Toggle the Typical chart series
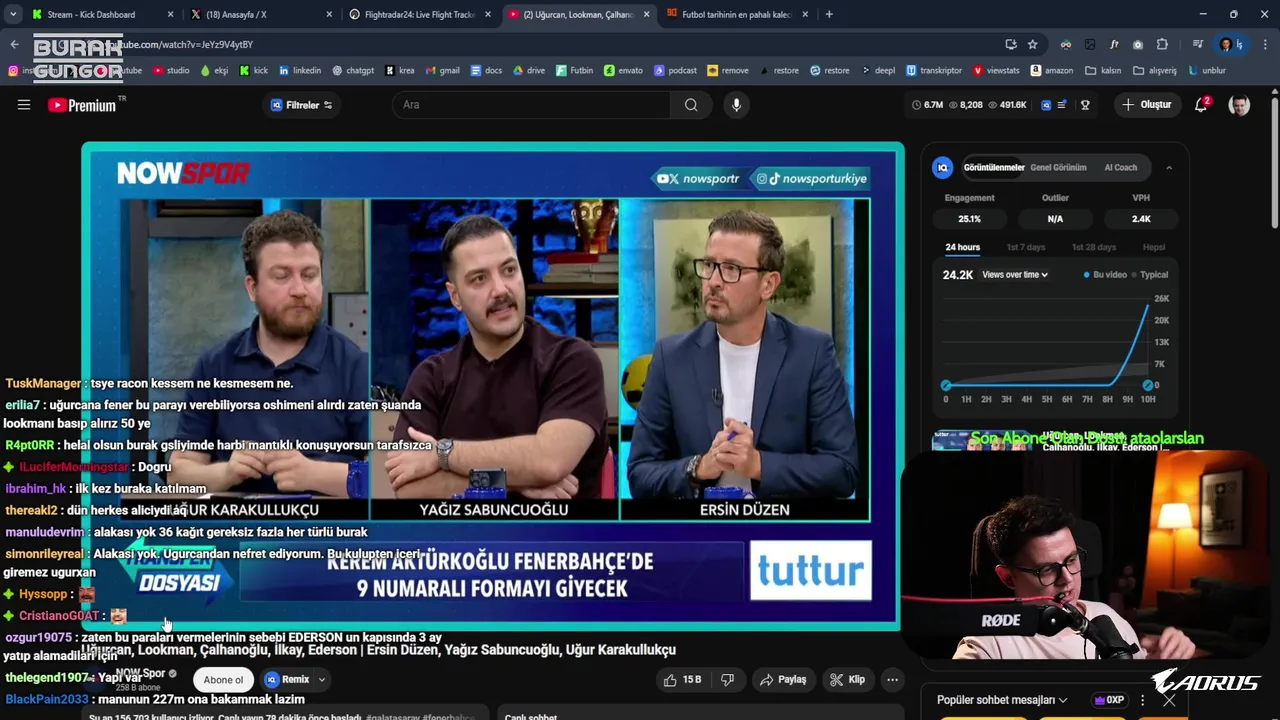The width and height of the screenshot is (1280, 720). (x=1150, y=275)
